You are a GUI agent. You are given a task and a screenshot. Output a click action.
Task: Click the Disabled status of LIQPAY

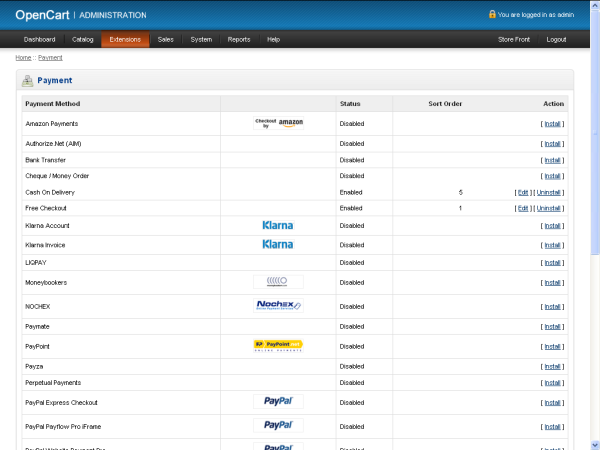pyautogui.click(x=352, y=262)
